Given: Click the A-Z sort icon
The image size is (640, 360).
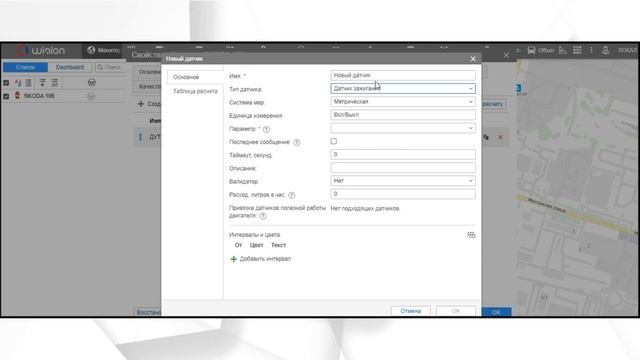Looking at the screenshot, I should (18, 83).
